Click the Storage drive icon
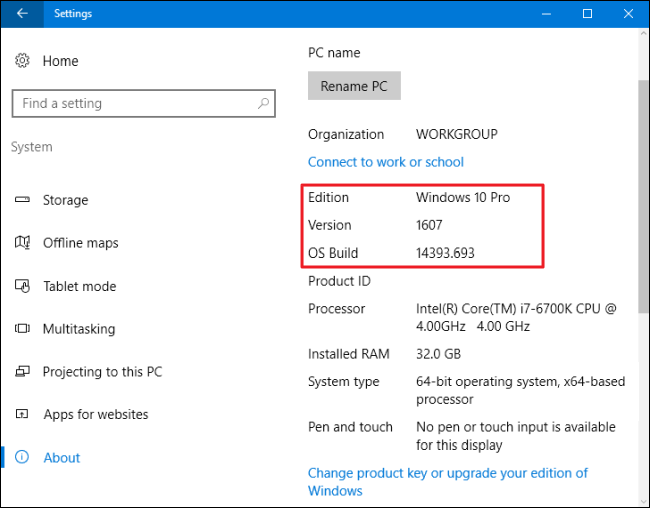The height and width of the screenshot is (508, 650). pyautogui.click(x=22, y=199)
